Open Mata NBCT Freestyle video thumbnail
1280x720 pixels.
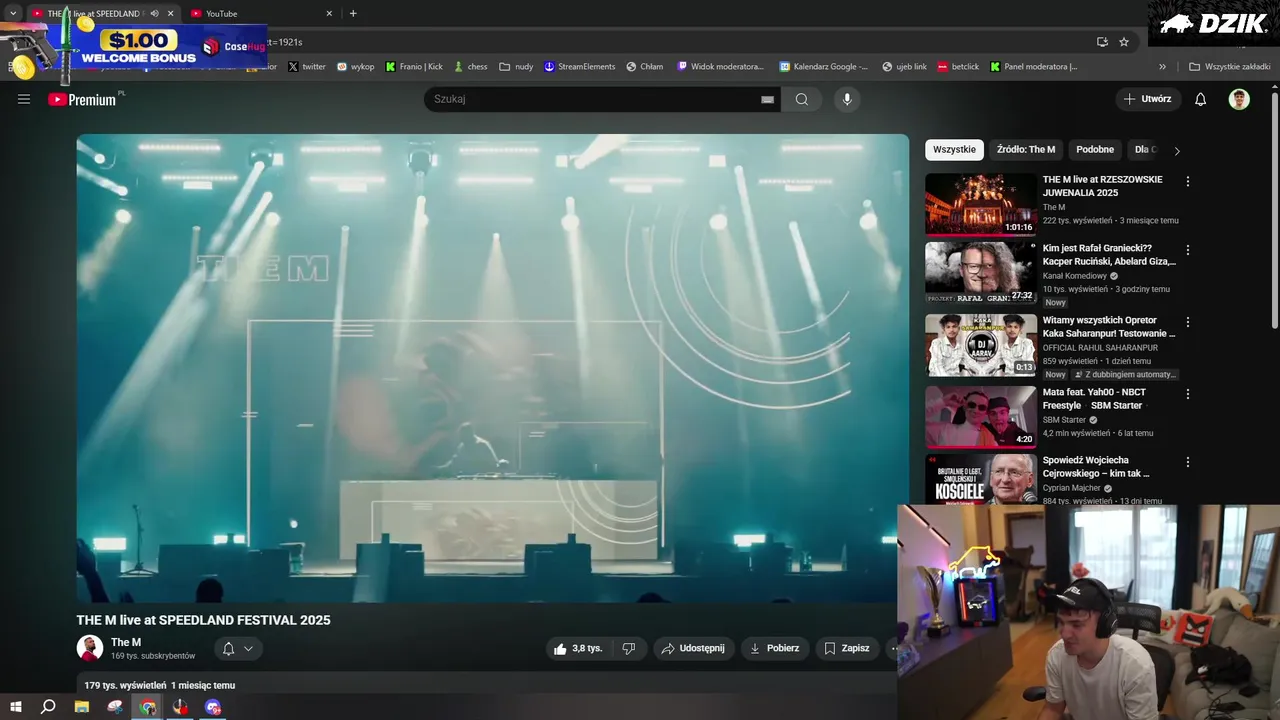coord(981,416)
